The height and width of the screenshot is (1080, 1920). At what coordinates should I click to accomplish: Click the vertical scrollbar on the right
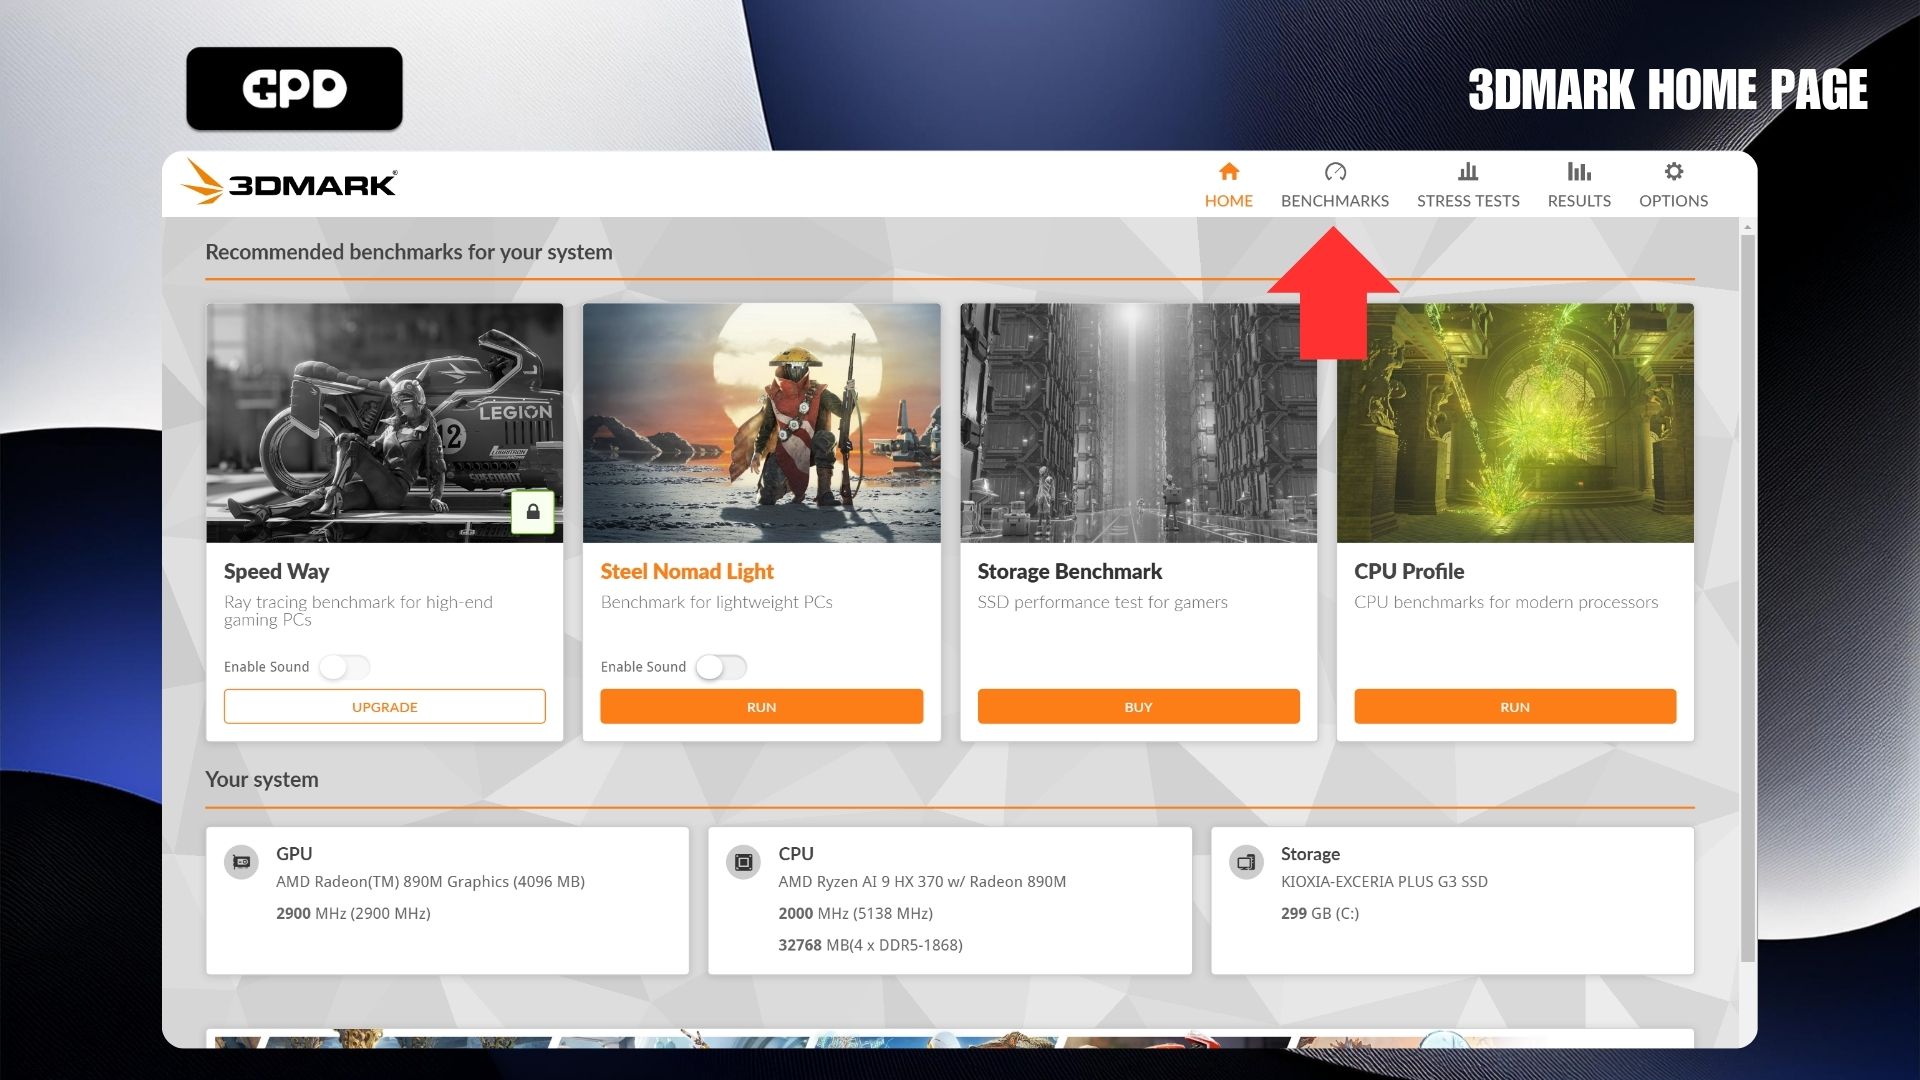[1747, 600]
